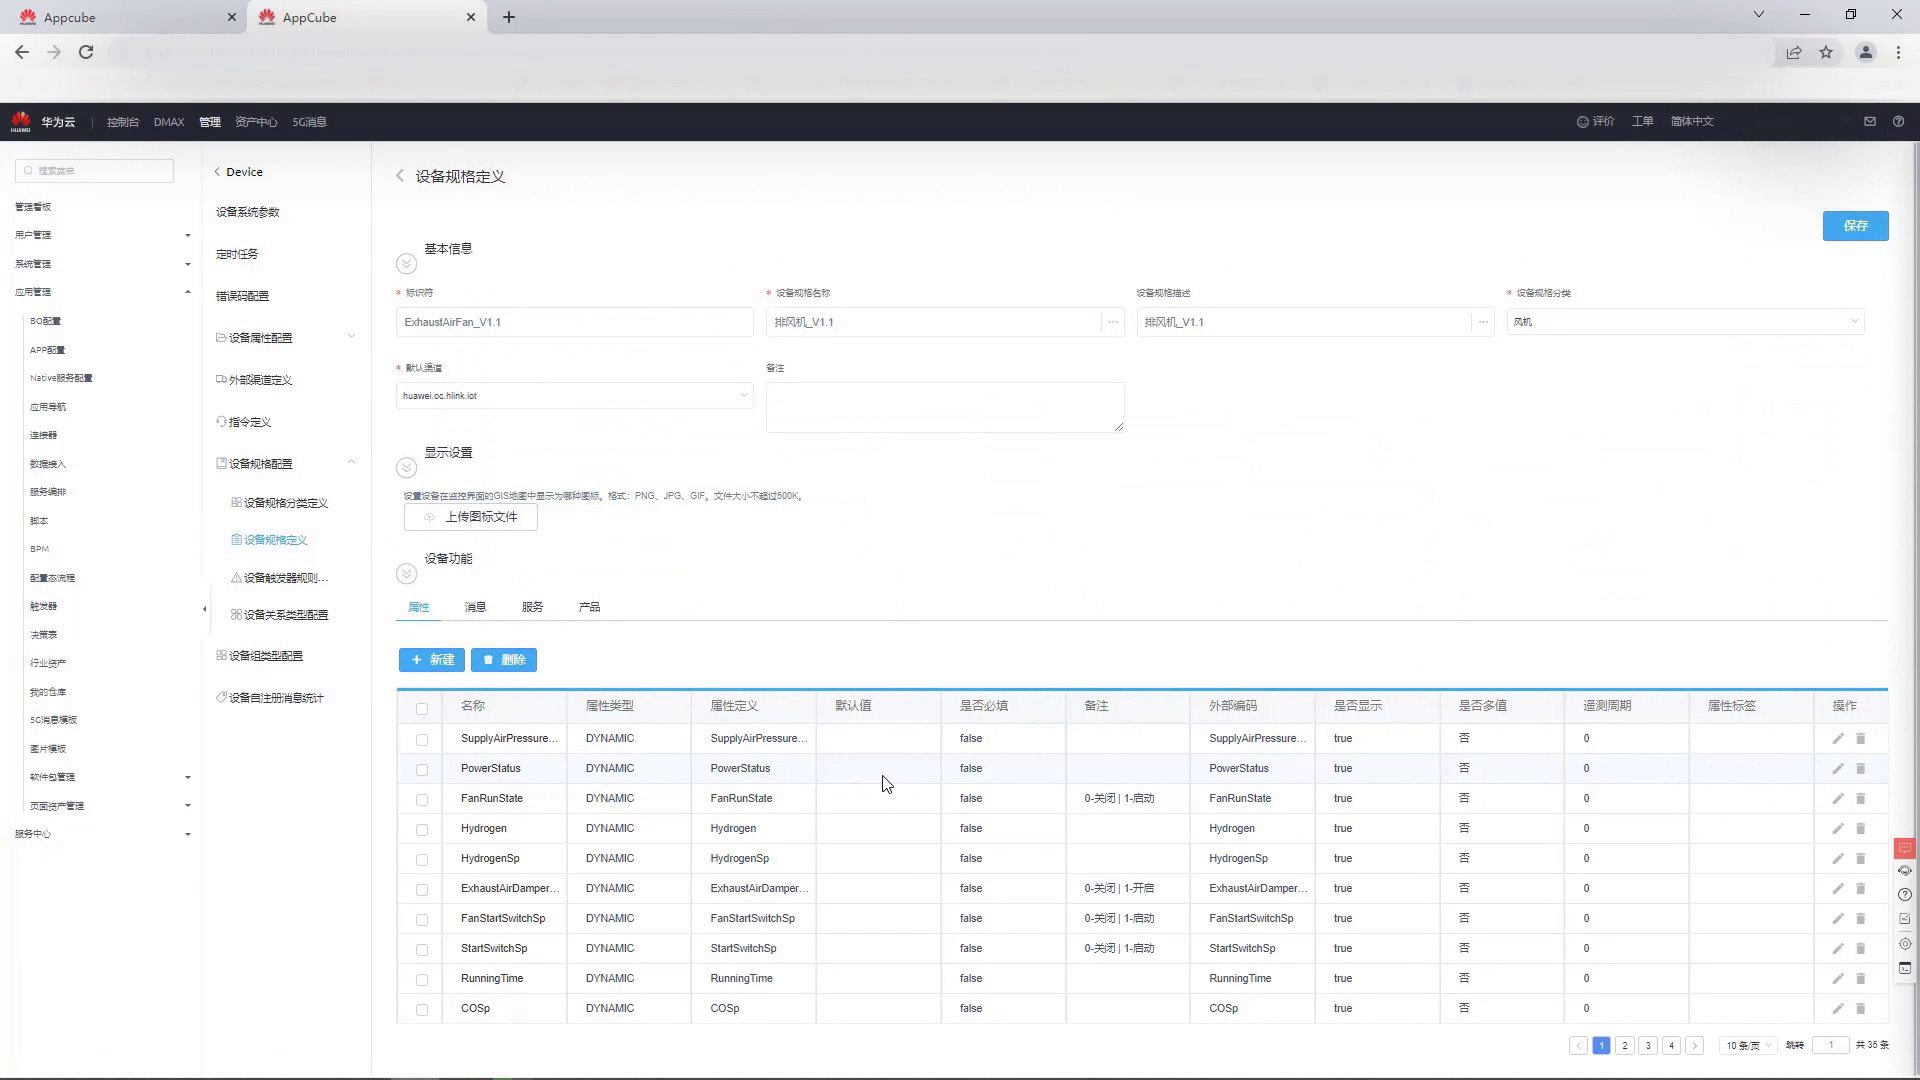This screenshot has width=1920, height=1080.
Task: Click the 标识符 input ExhaustAirFan_V1.1
Action: pos(575,322)
